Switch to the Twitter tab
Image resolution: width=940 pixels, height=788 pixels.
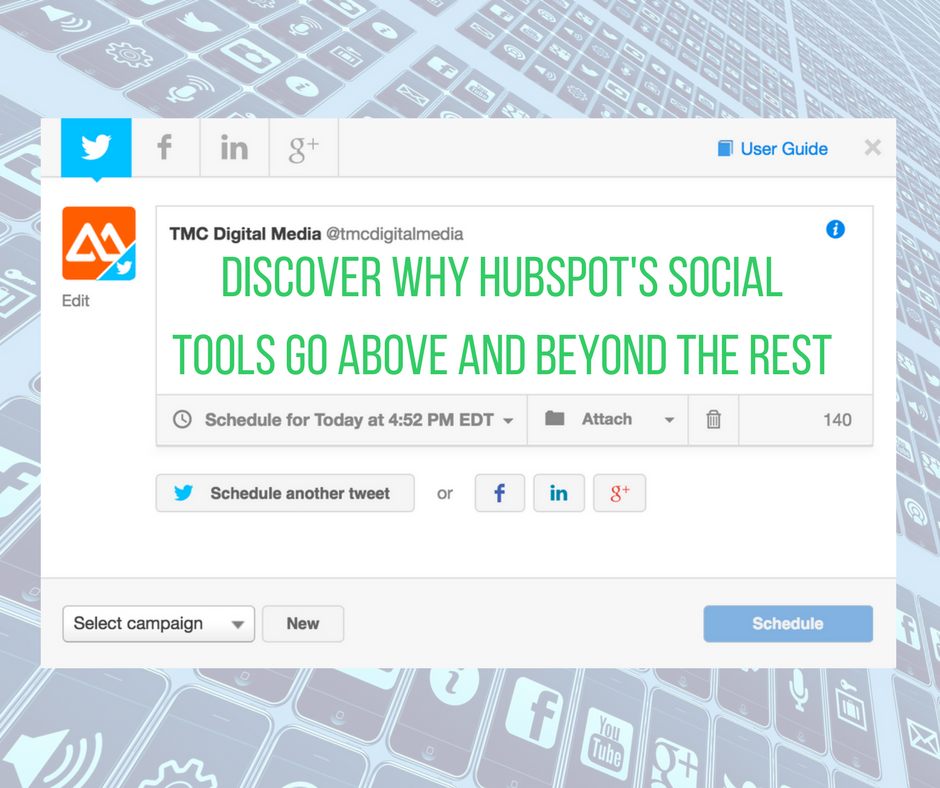pyautogui.click(x=96, y=148)
